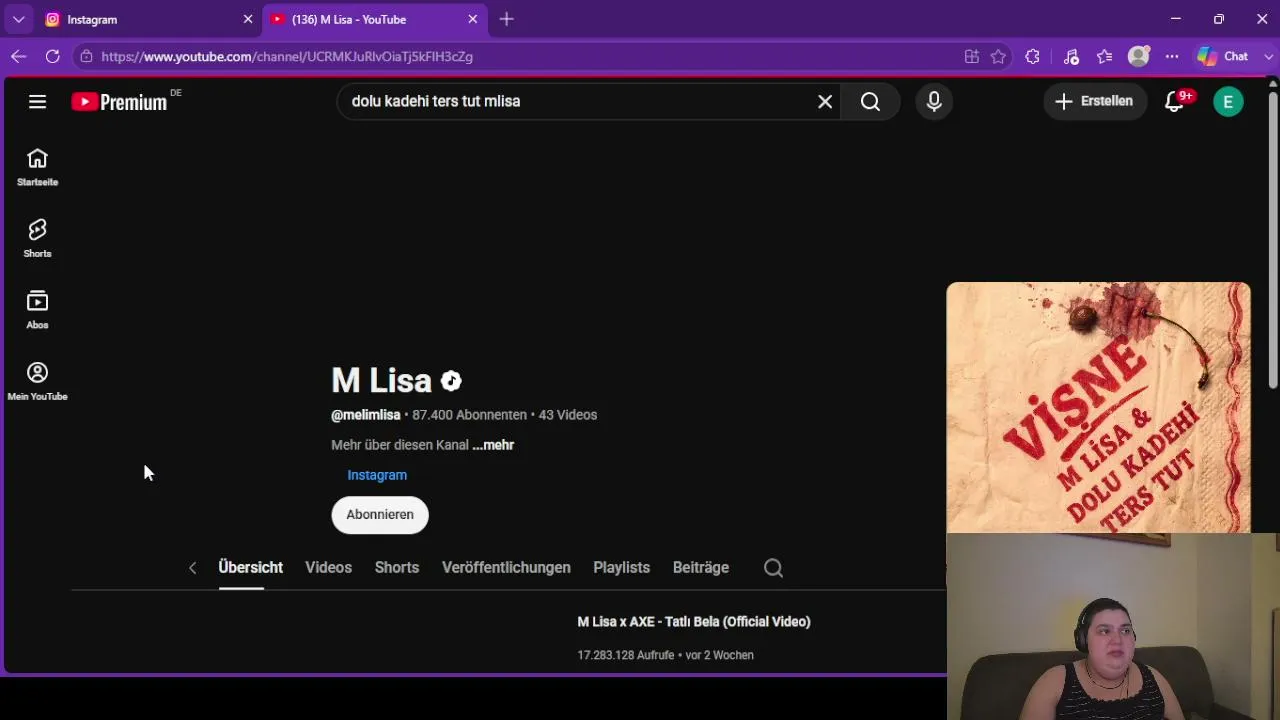Click the browser address bar URL
Image resolution: width=1280 pixels, height=720 pixels.
(287, 57)
